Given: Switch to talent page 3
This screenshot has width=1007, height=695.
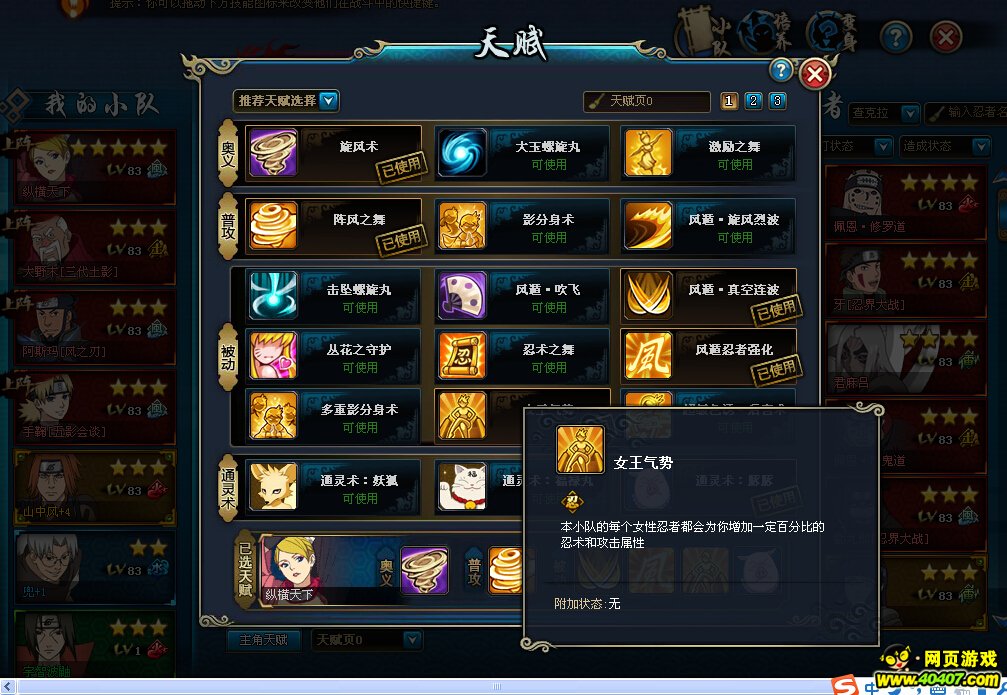Looking at the screenshot, I should [778, 101].
